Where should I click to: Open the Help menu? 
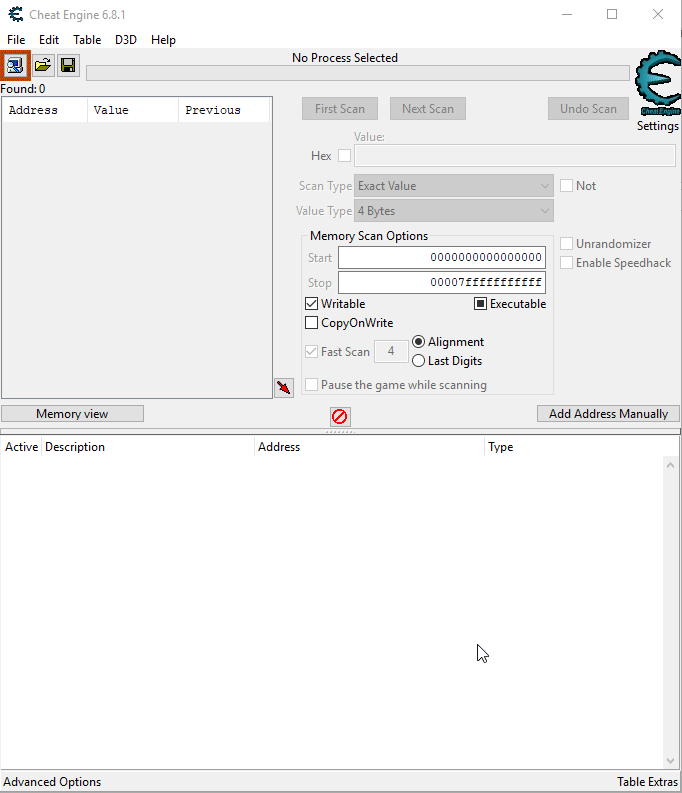point(163,40)
